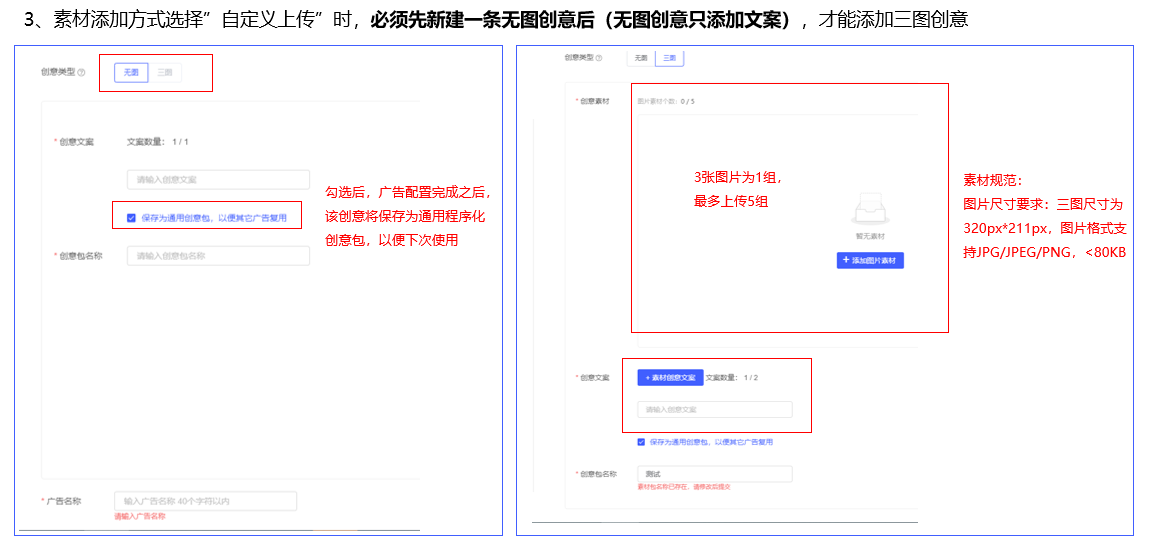
Task: Click the plus icon on 添加图片素材
Action: [846, 260]
